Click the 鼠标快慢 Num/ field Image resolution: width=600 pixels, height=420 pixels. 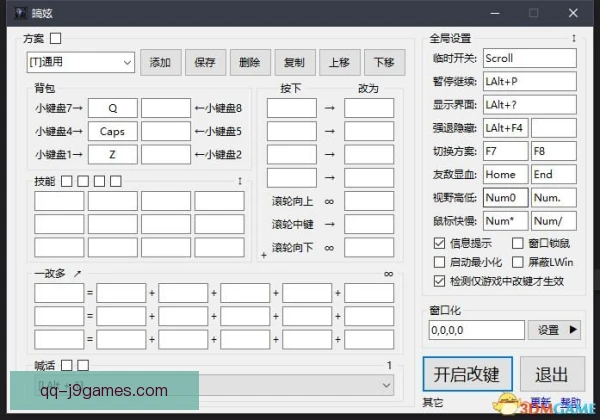pos(554,221)
